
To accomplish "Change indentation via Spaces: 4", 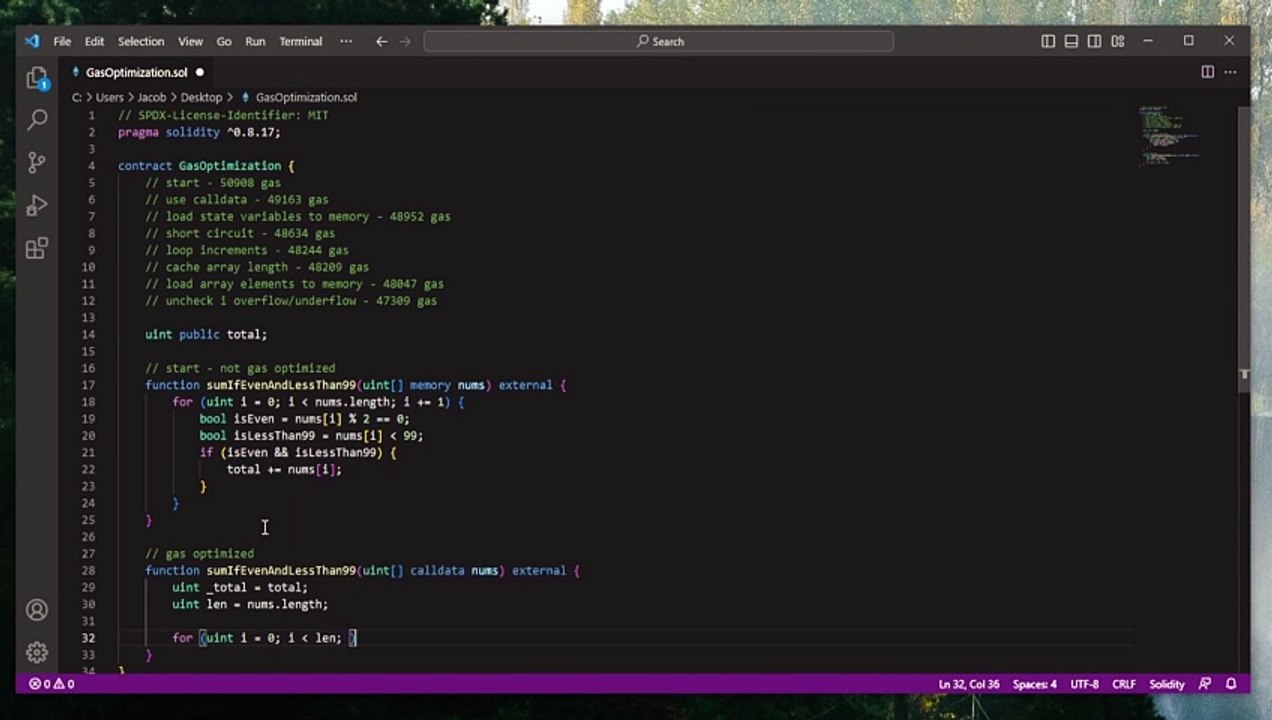I will click(x=1034, y=684).
